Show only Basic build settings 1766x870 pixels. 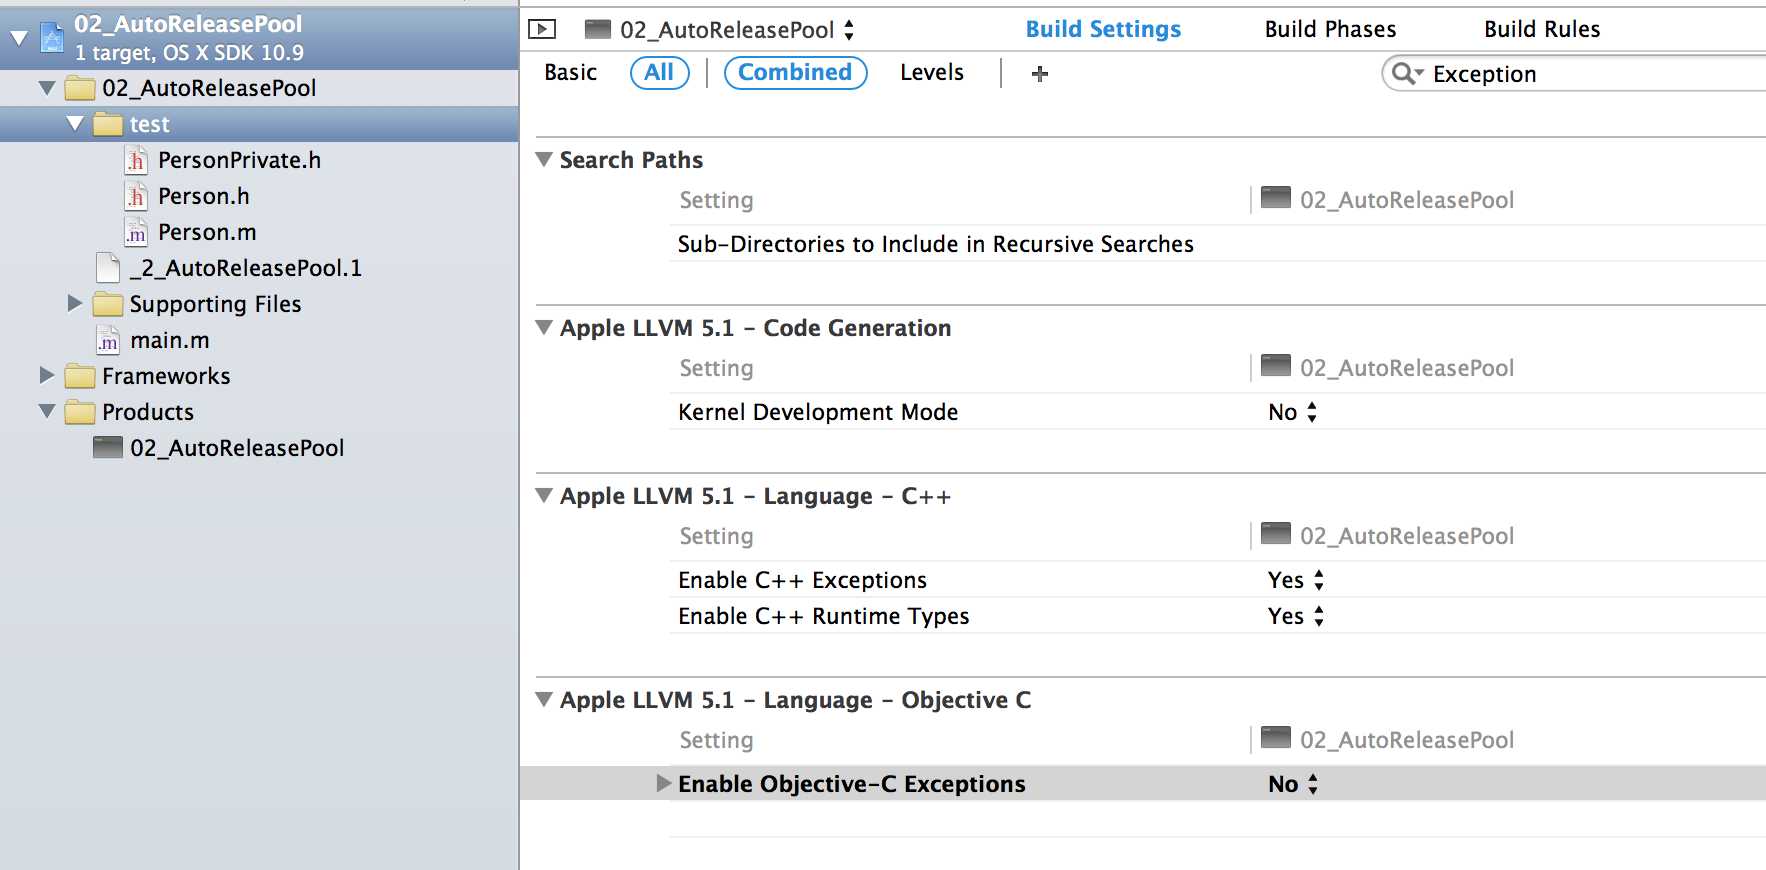(x=570, y=72)
